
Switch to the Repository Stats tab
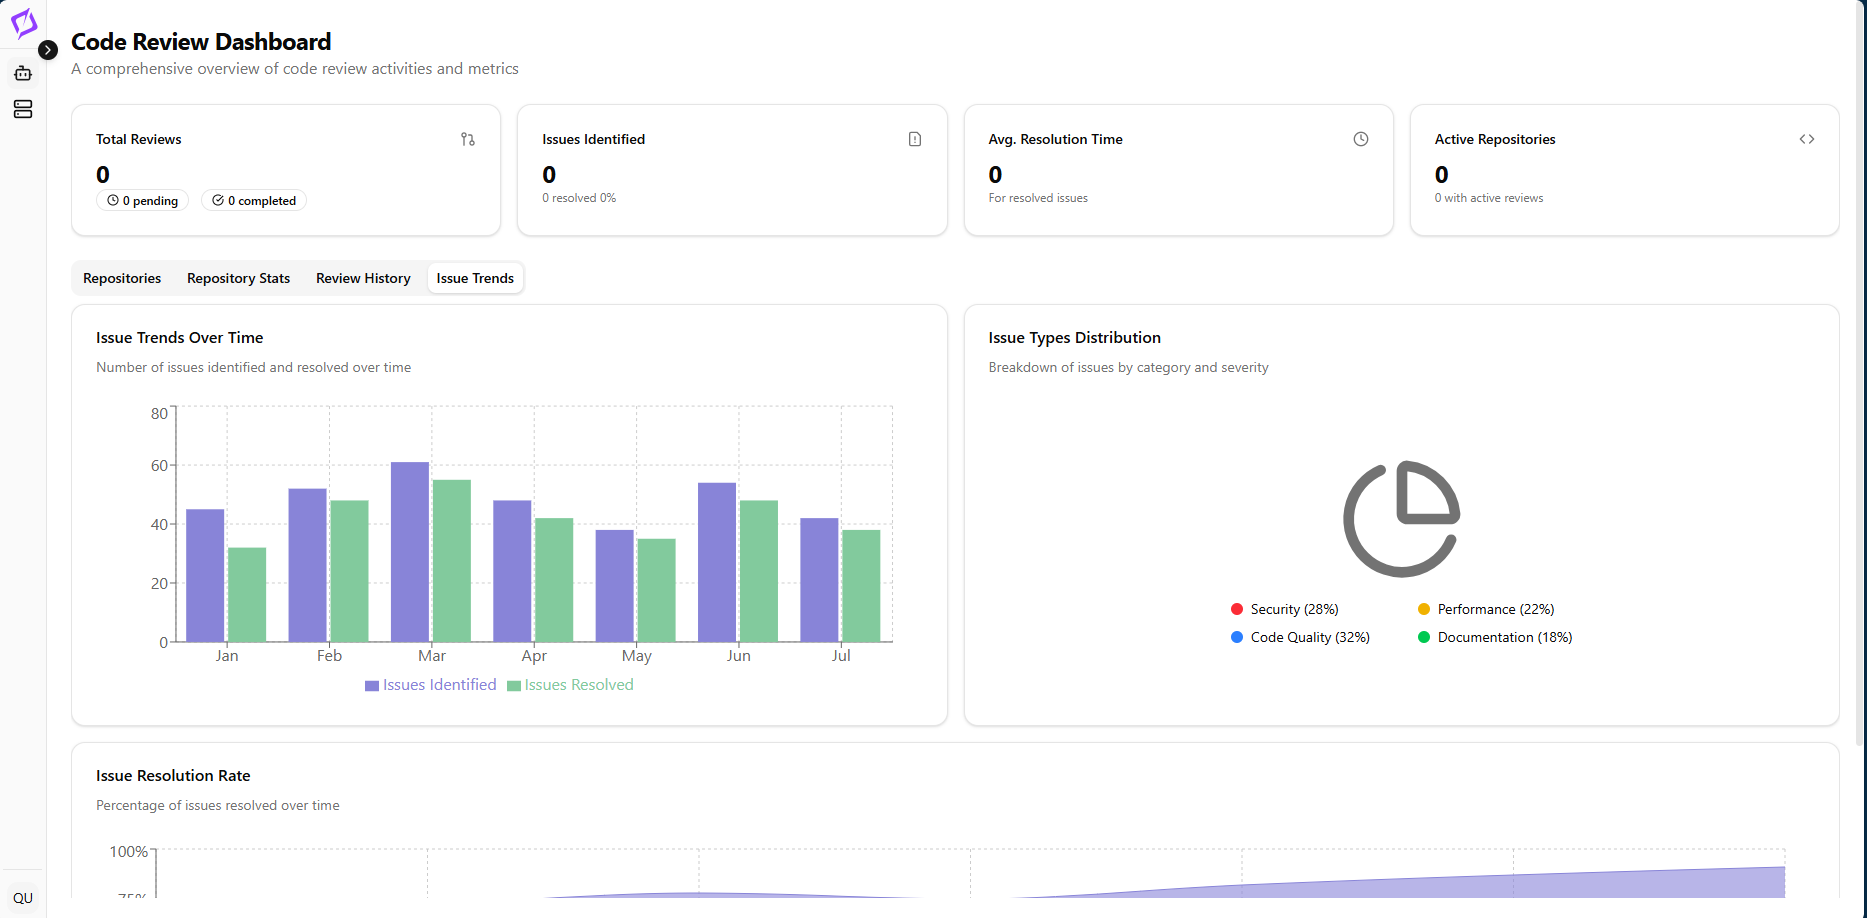point(238,278)
